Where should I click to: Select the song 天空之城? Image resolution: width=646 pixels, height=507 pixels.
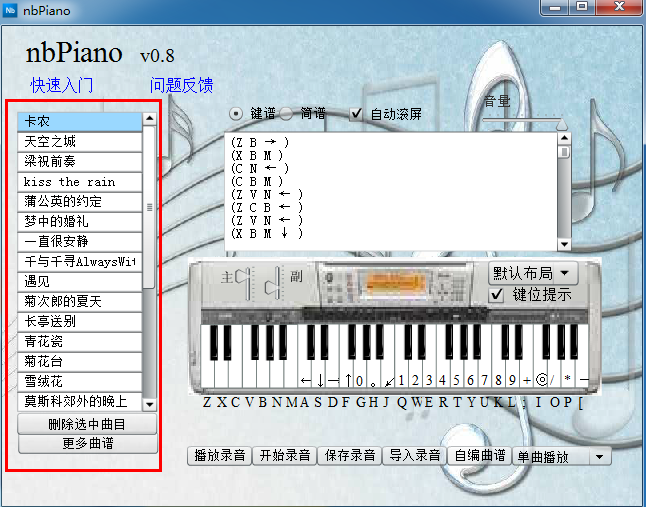click(80, 142)
